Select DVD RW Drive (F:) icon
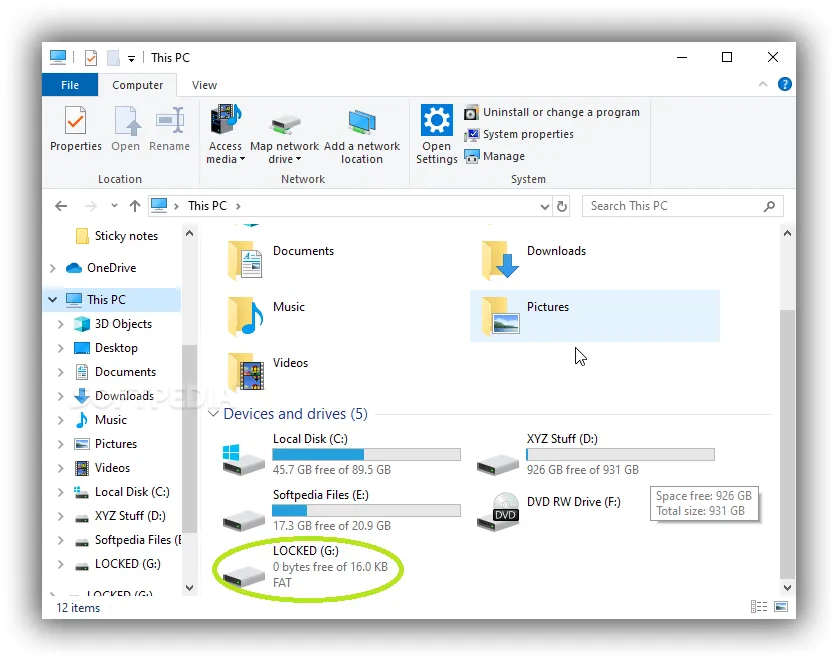The image size is (838, 661). click(x=498, y=511)
